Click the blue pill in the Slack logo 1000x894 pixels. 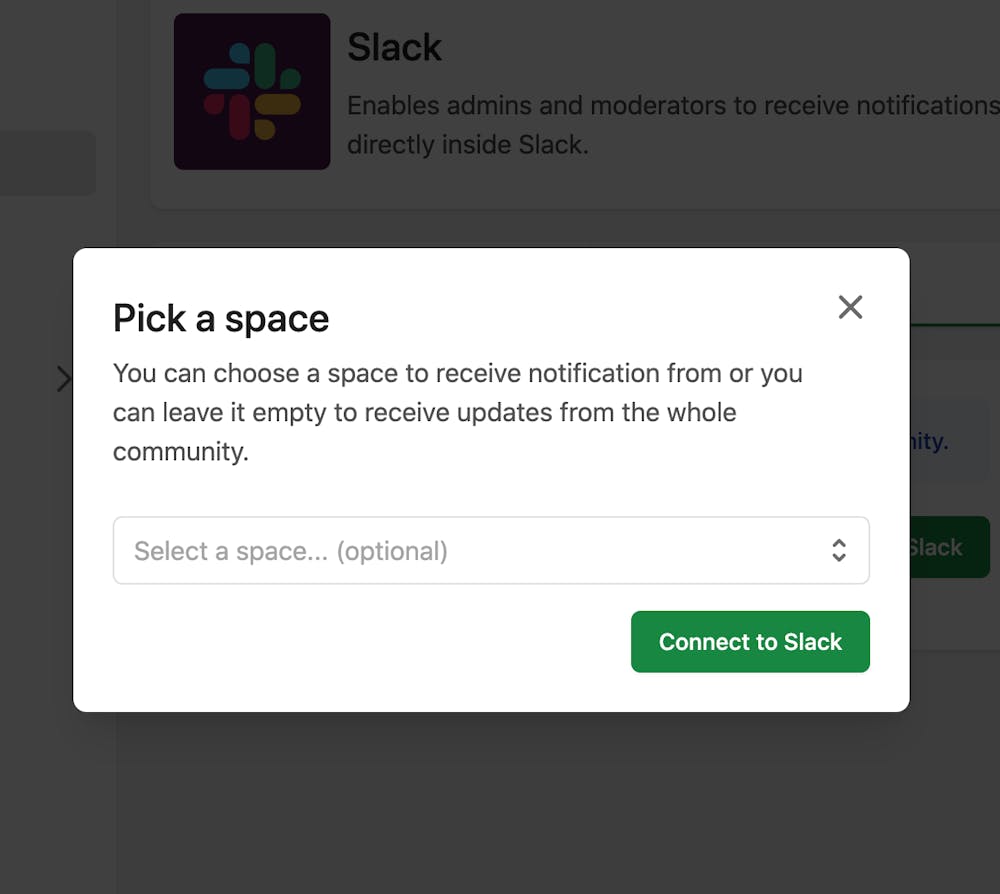point(227,78)
